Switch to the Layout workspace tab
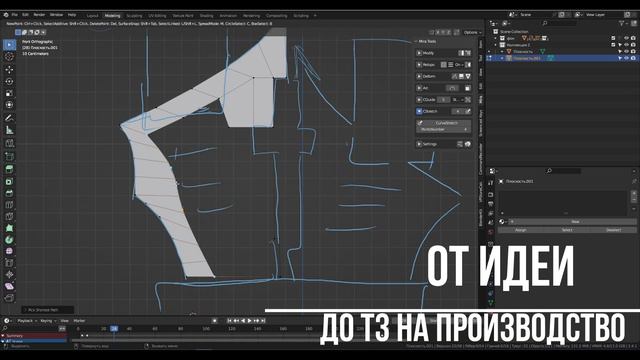The height and width of the screenshot is (360, 640). click(93, 16)
